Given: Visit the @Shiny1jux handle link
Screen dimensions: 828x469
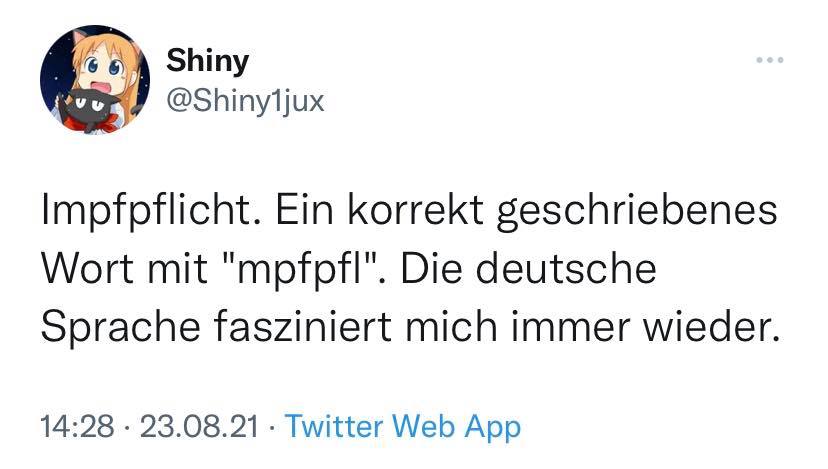Looking at the screenshot, I should click(245, 101).
